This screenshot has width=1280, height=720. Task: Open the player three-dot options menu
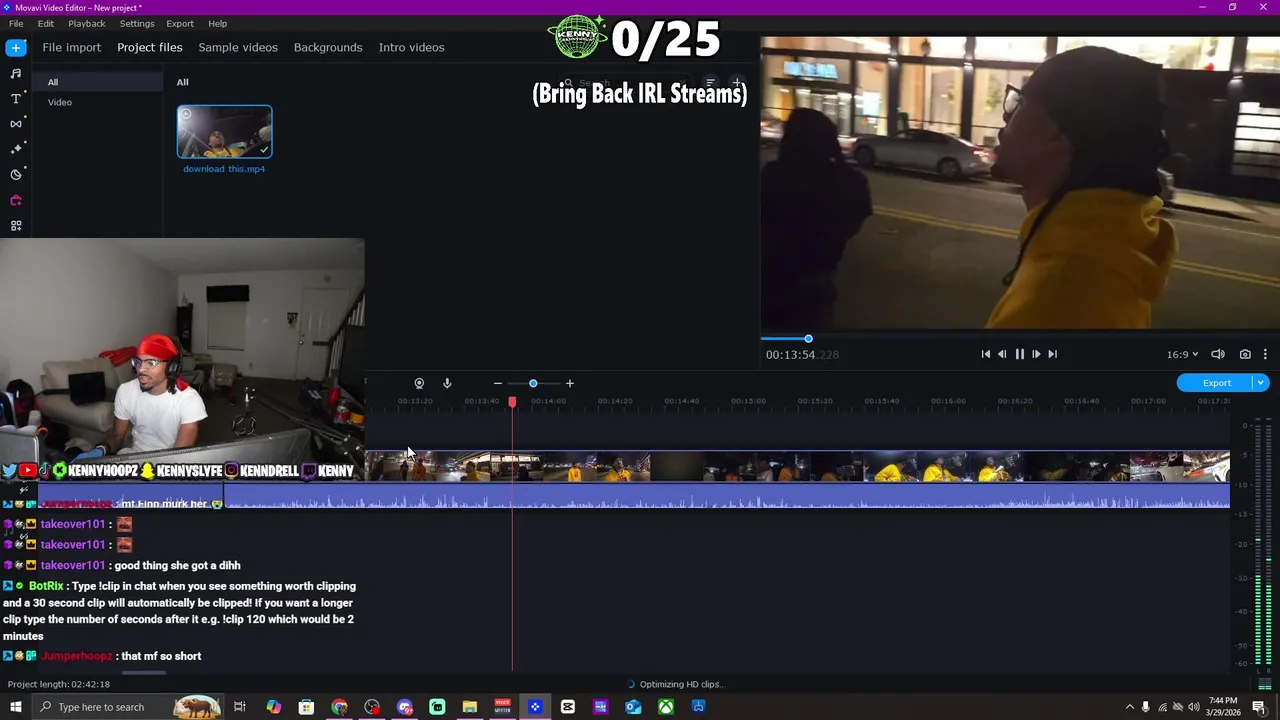[x=1265, y=354]
